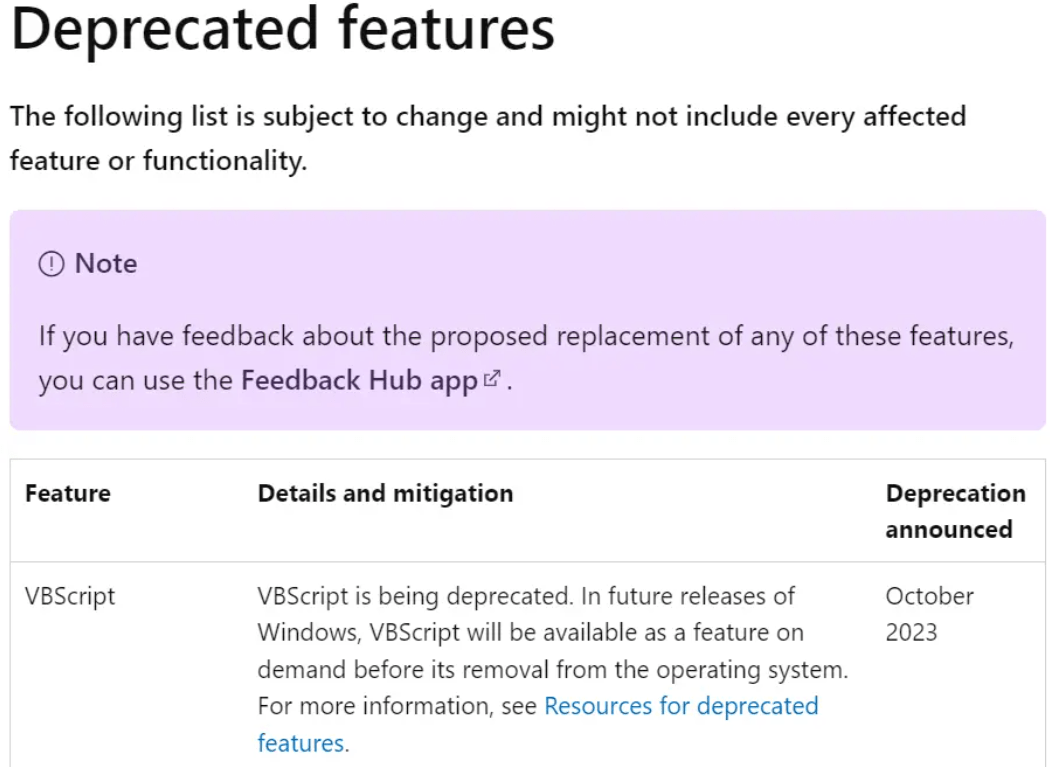
Task: Click the October 2023 date cell
Action: tap(929, 614)
